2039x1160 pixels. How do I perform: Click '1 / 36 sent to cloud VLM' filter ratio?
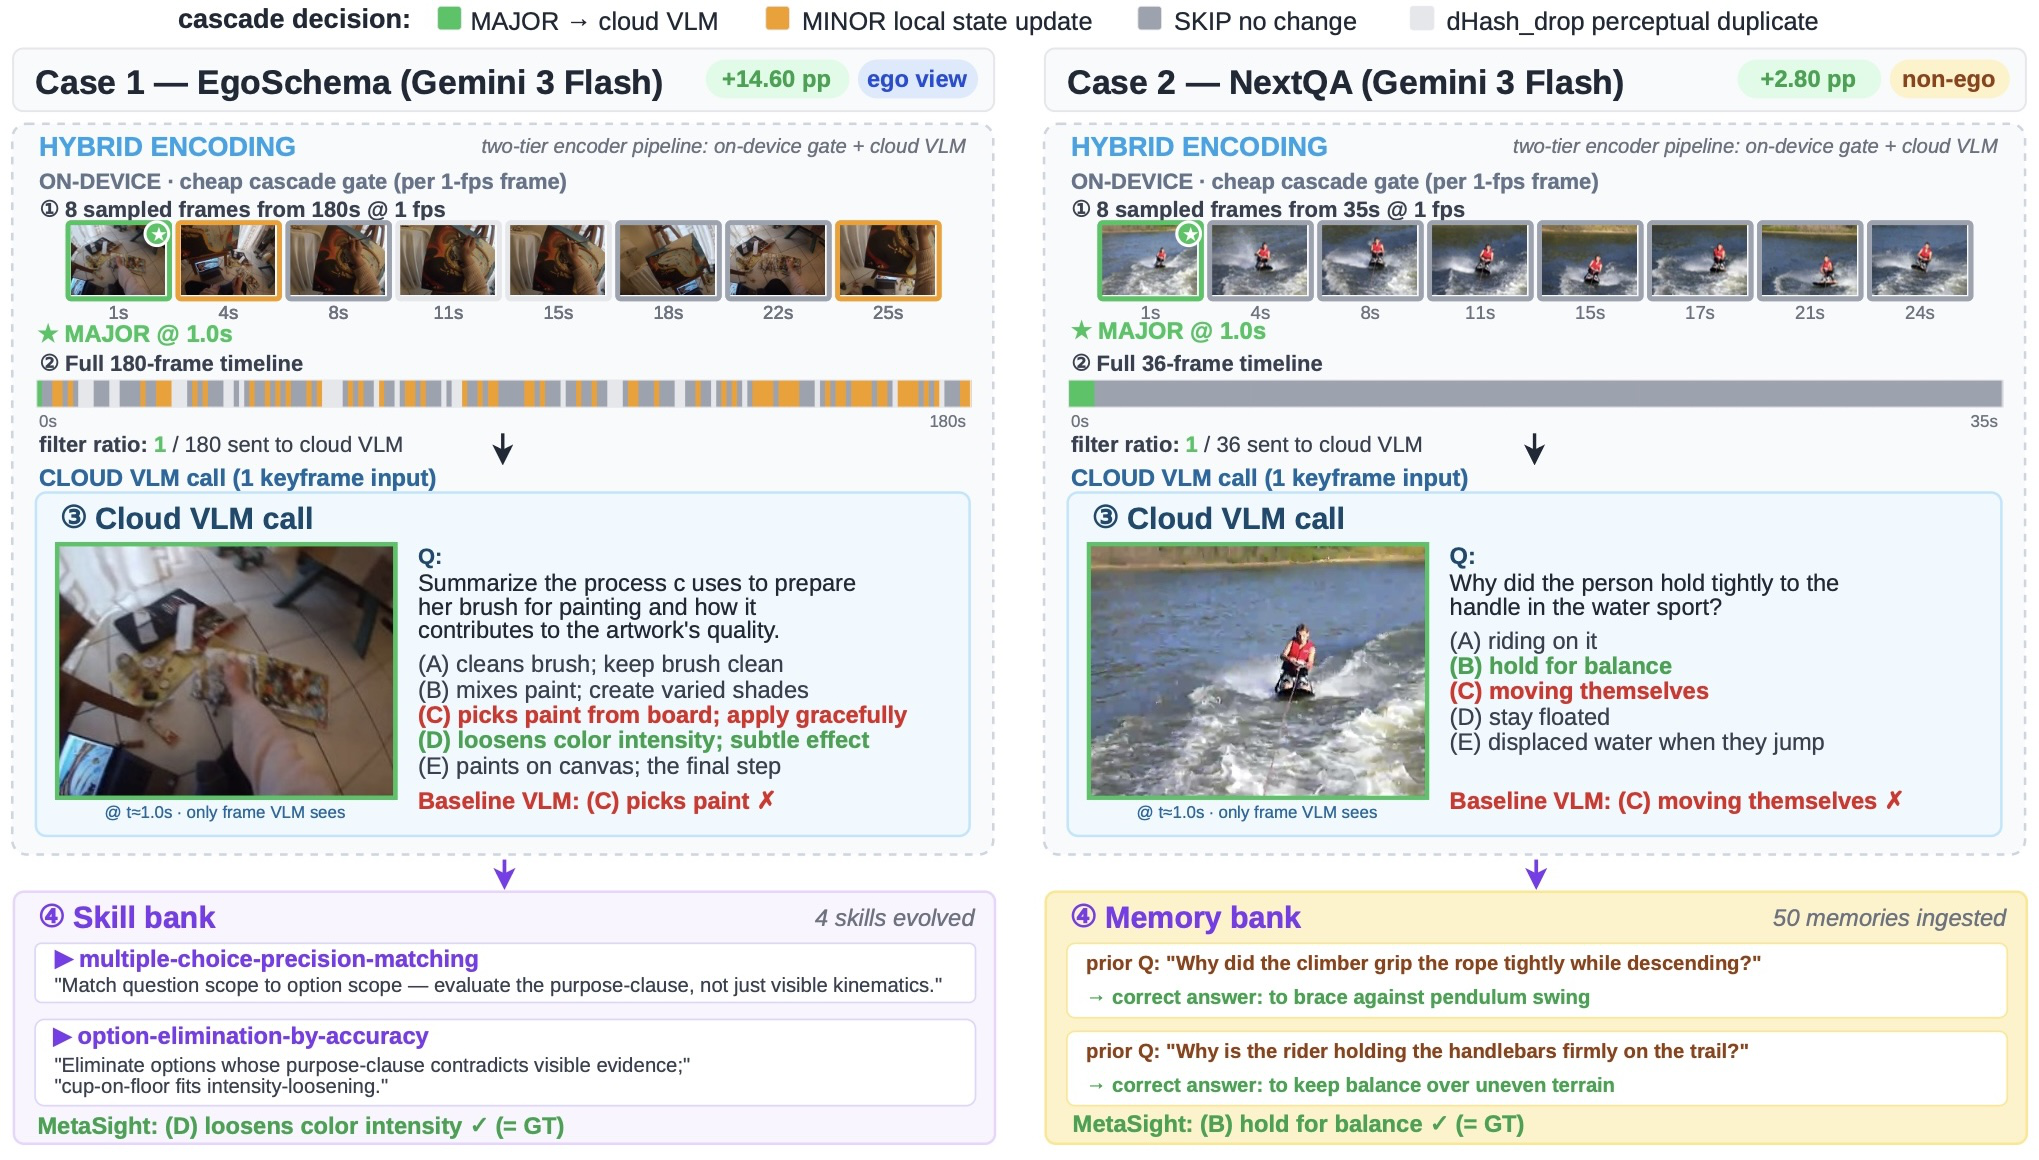point(1304,445)
